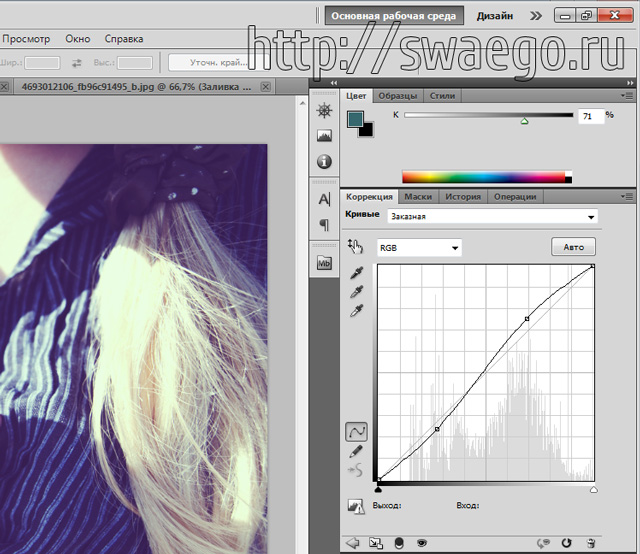This screenshot has height=554, width=640.
Task: Expand more workspaces chevron
Action: (x=536, y=16)
